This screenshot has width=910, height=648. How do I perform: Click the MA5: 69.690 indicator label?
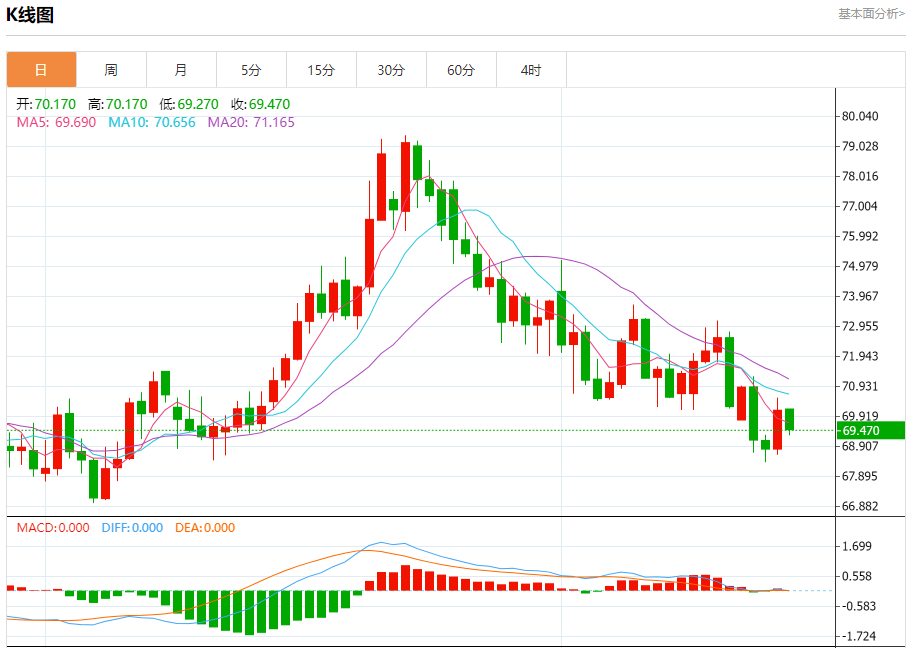[56, 122]
